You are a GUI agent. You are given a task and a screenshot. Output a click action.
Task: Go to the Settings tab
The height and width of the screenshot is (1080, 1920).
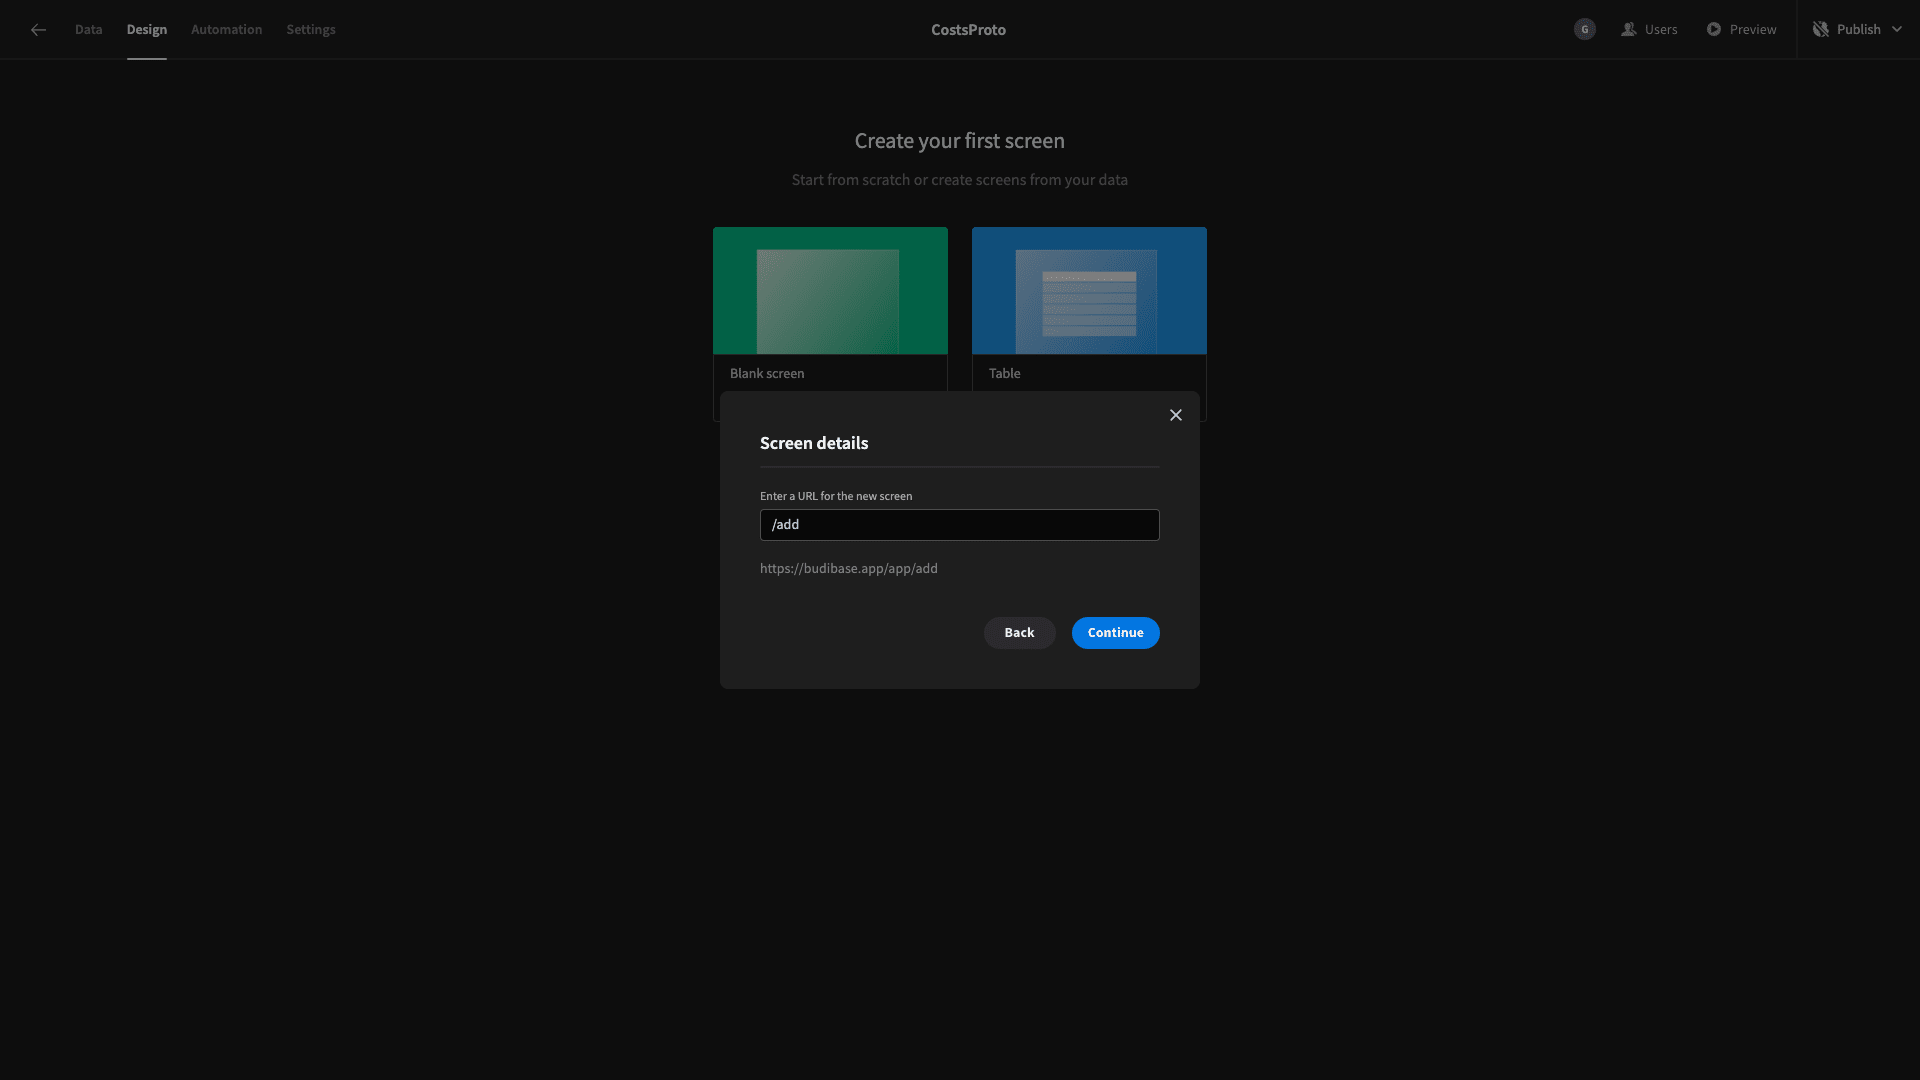click(310, 29)
